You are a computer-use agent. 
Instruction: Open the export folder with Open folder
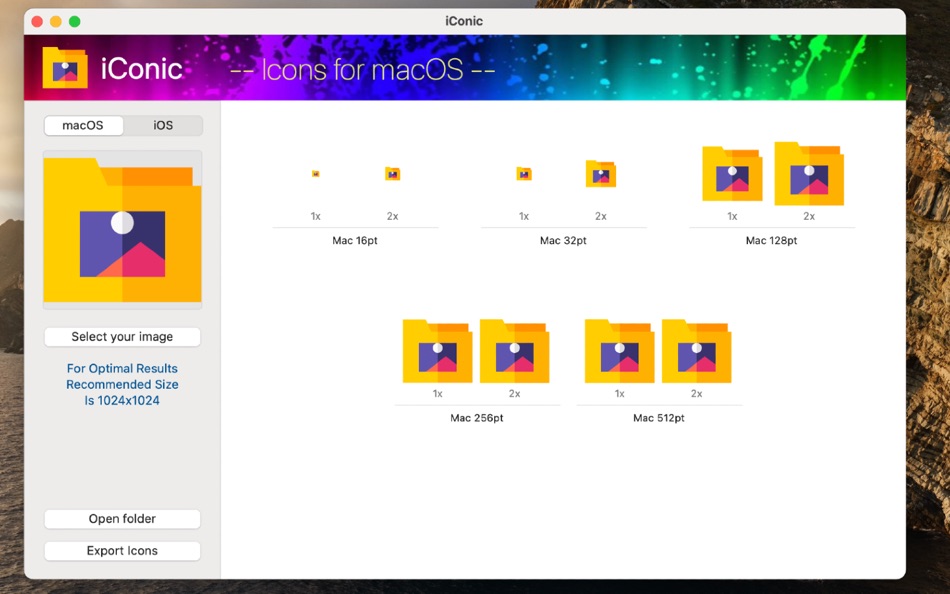click(122, 519)
